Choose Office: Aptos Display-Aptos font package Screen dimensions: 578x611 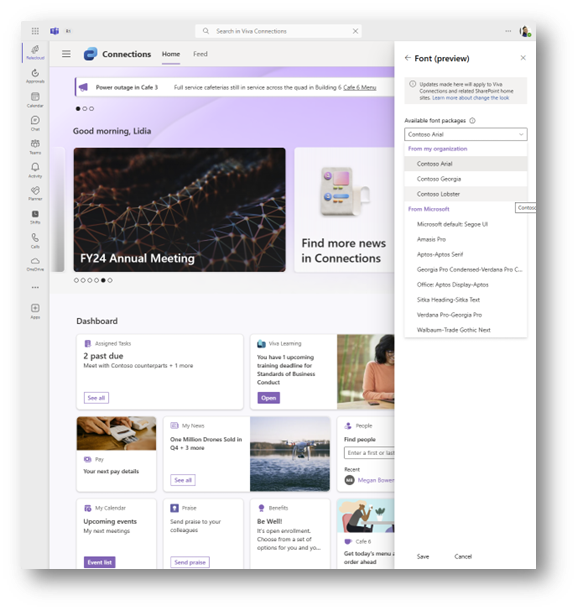pyautogui.click(x=466, y=284)
